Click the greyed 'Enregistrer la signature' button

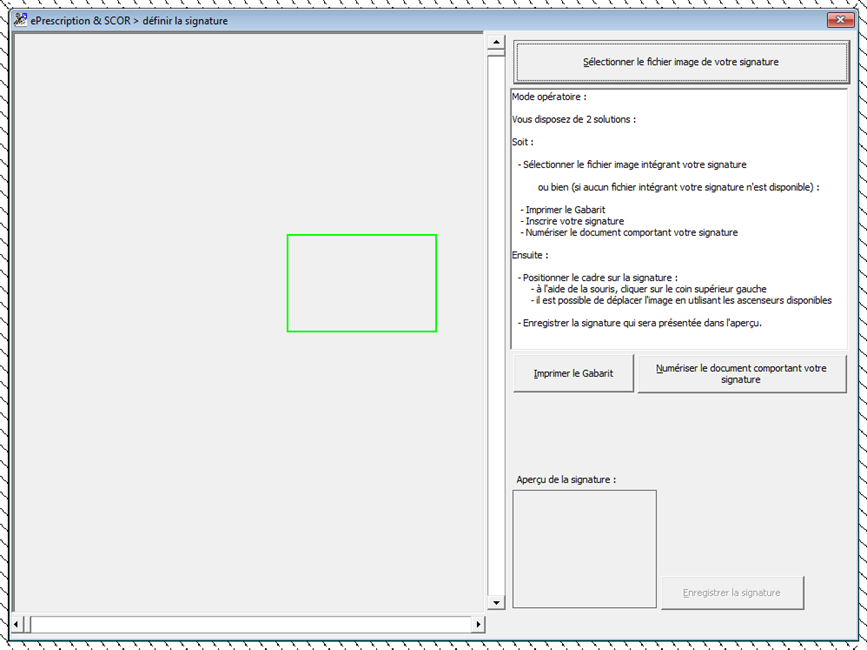tap(732, 593)
